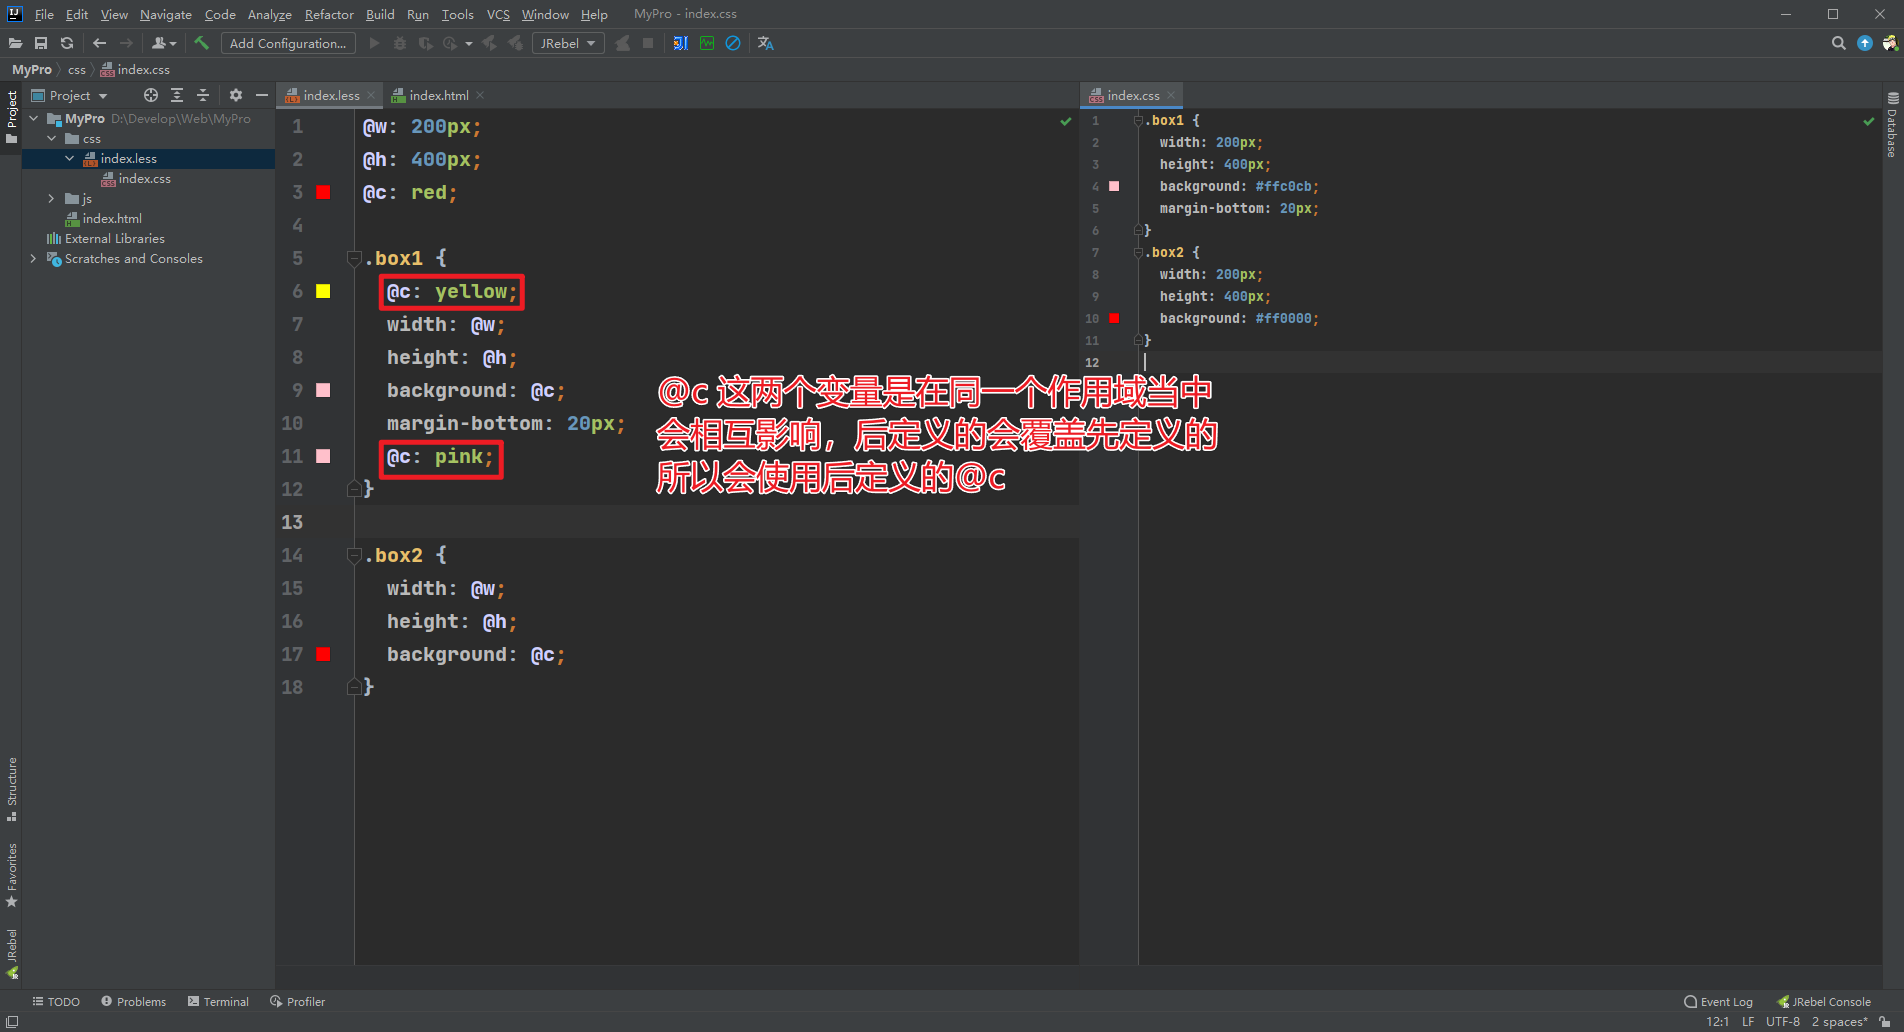Collapse the css folder in tree
This screenshot has width=1904, height=1032.
pos(52,138)
